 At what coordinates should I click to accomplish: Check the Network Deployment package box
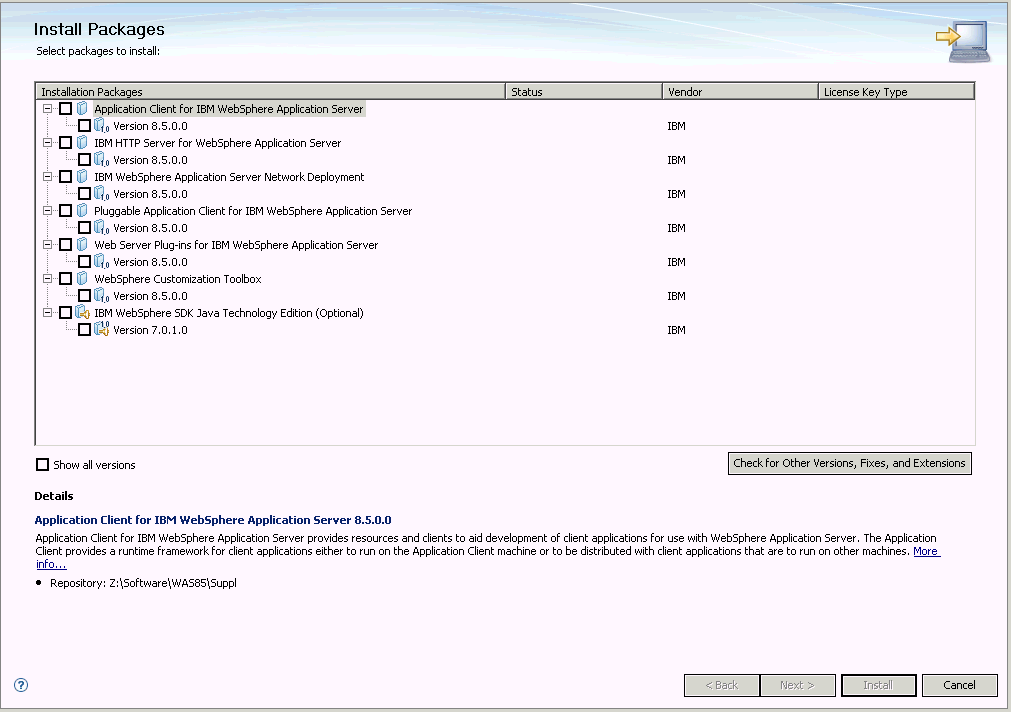[x=65, y=177]
